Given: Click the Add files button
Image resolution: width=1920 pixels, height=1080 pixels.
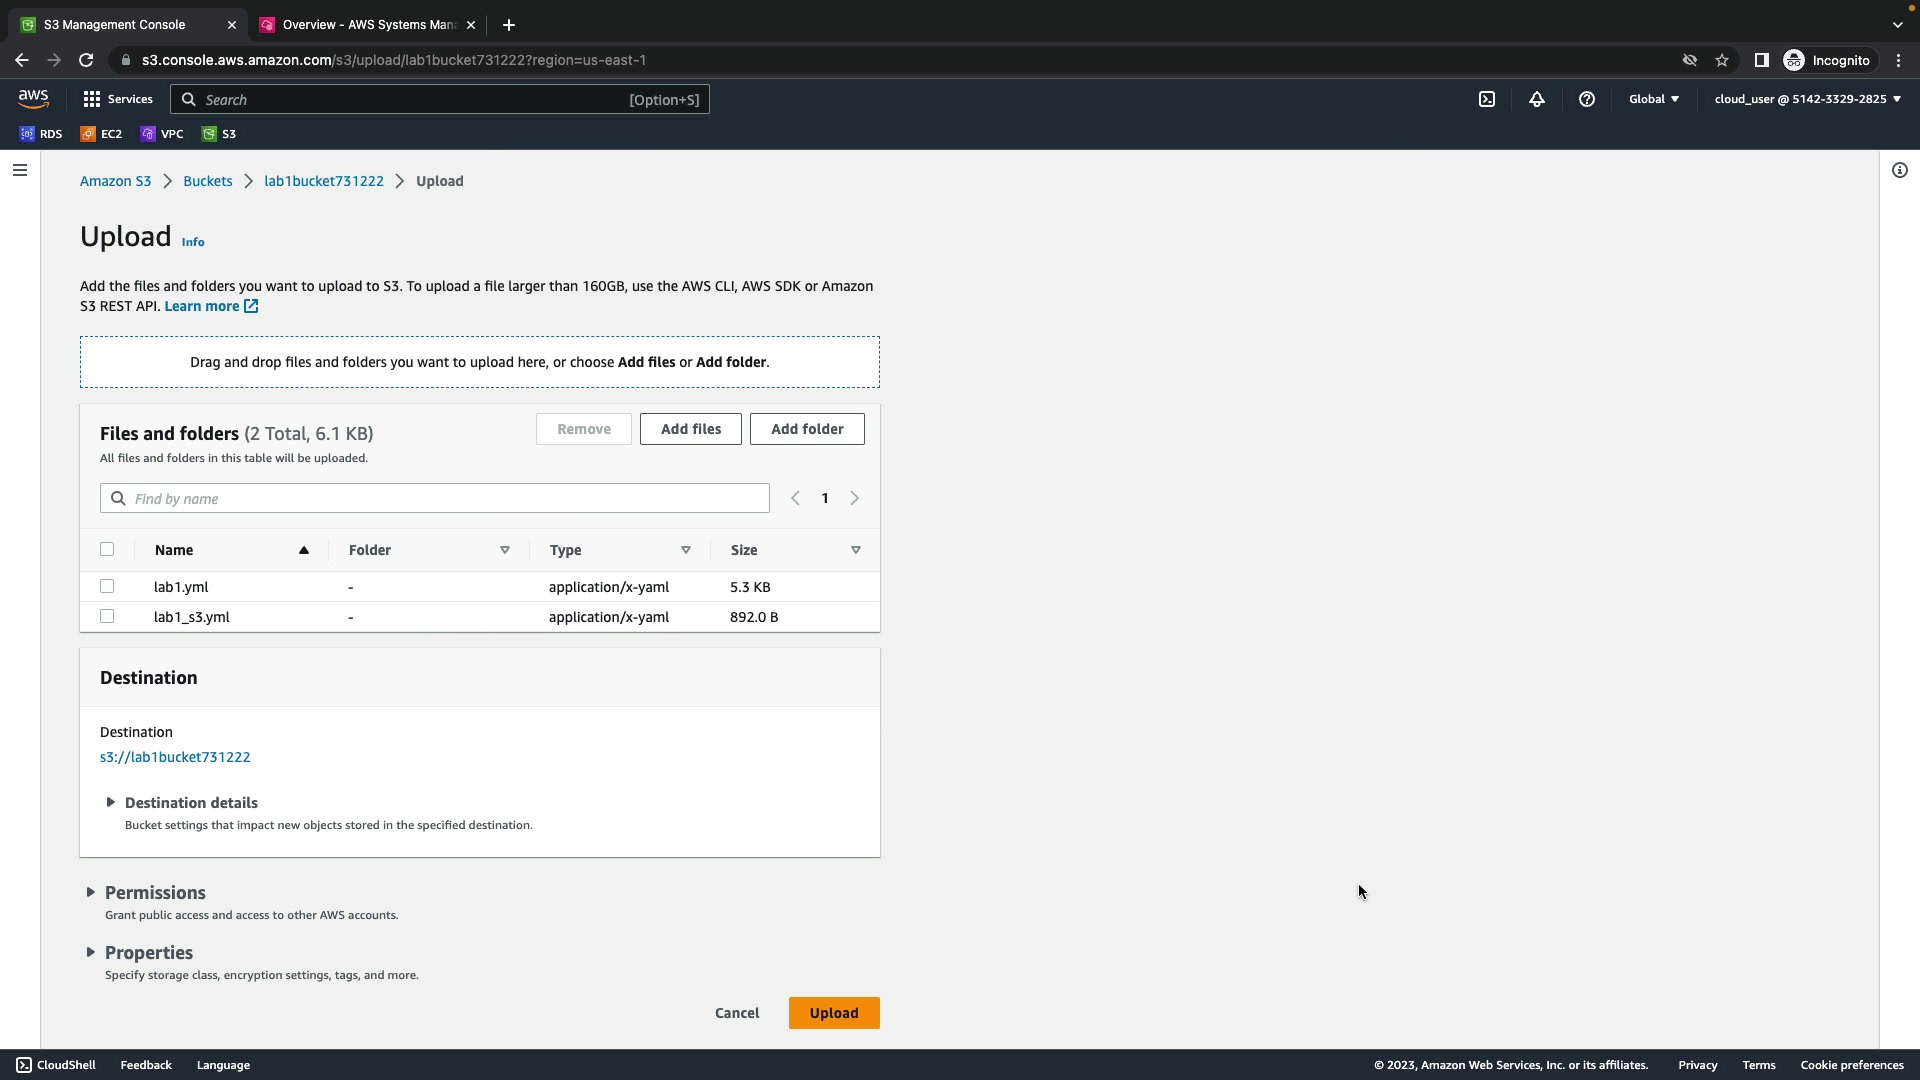Looking at the screenshot, I should tap(690, 429).
